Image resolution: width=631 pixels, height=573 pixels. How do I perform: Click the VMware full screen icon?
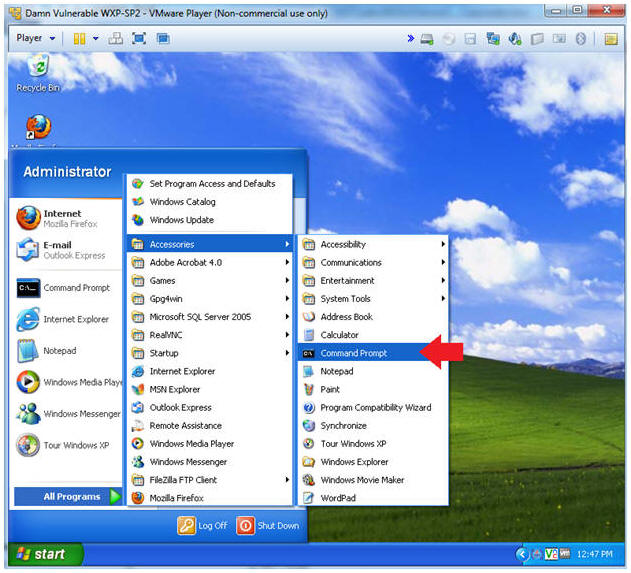click(139, 39)
